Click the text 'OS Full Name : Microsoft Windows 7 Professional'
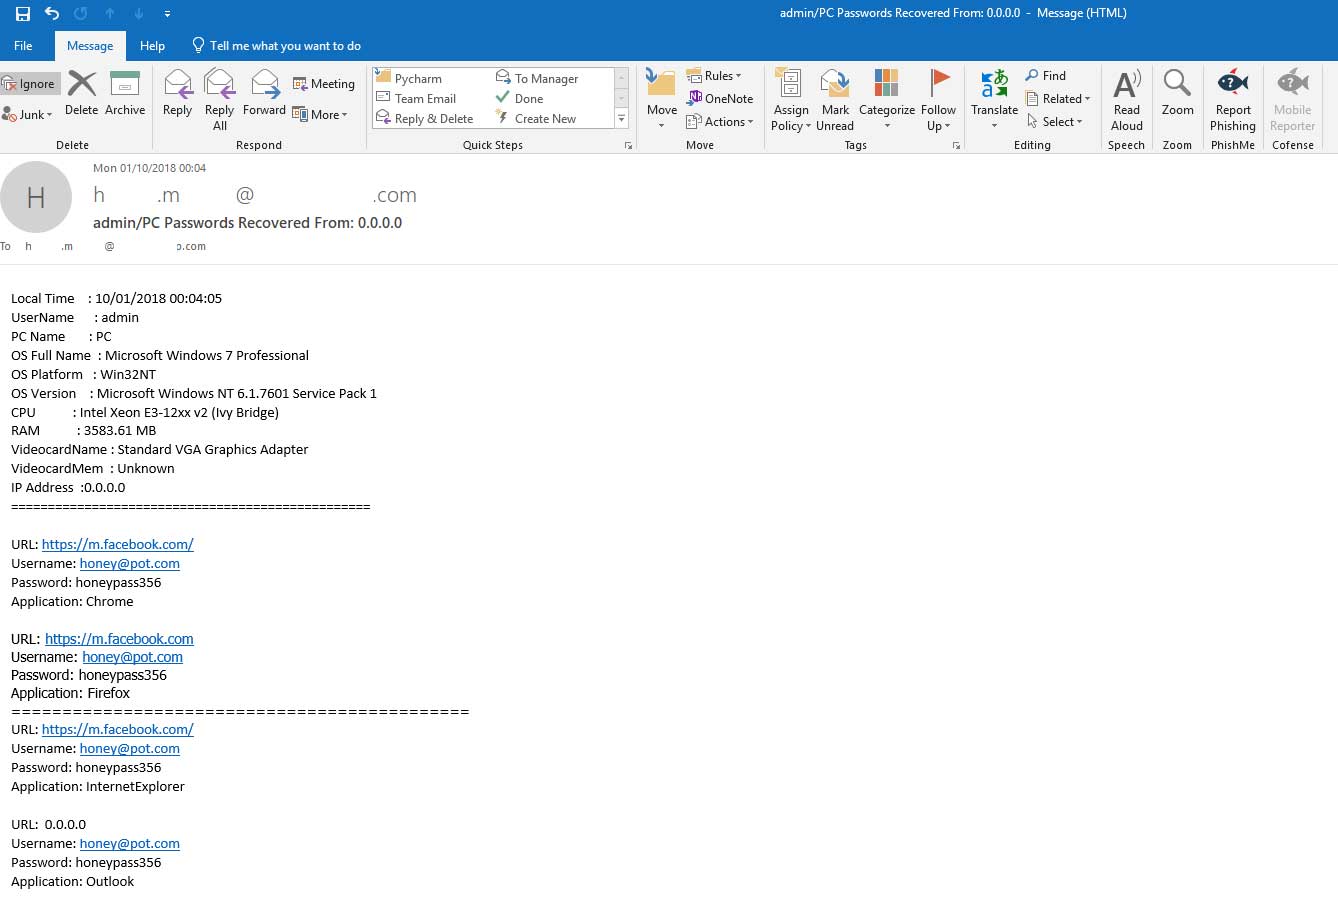1338x911 pixels. click(160, 356)
